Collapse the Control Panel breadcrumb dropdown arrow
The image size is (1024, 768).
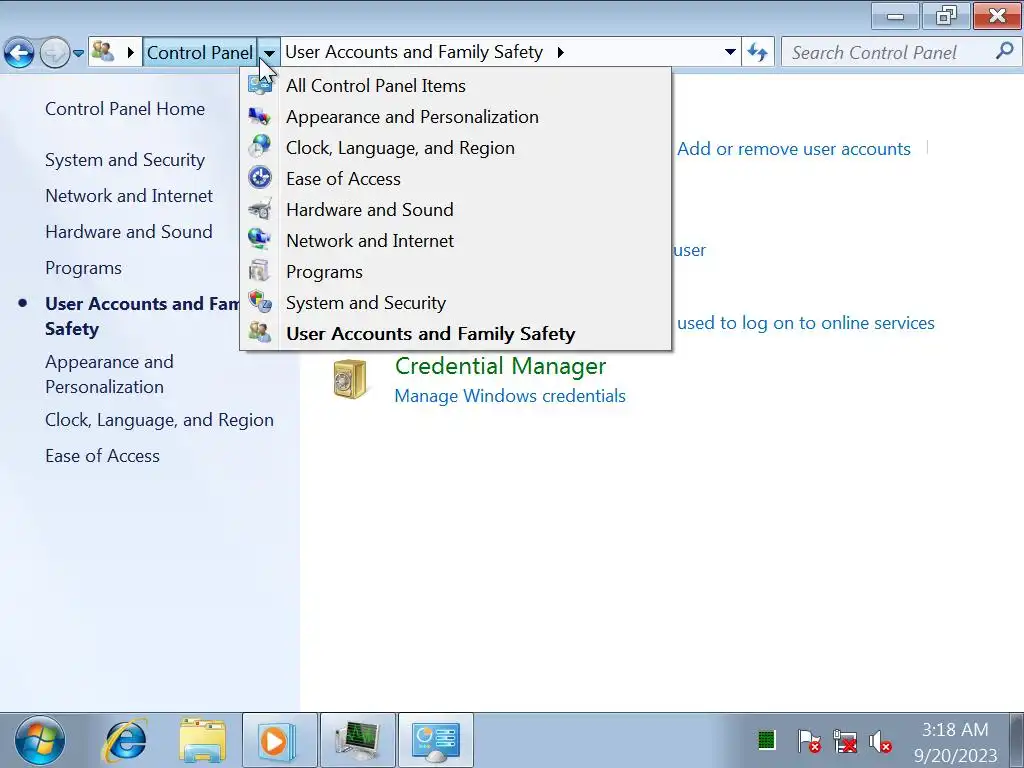tap(269, 52)
